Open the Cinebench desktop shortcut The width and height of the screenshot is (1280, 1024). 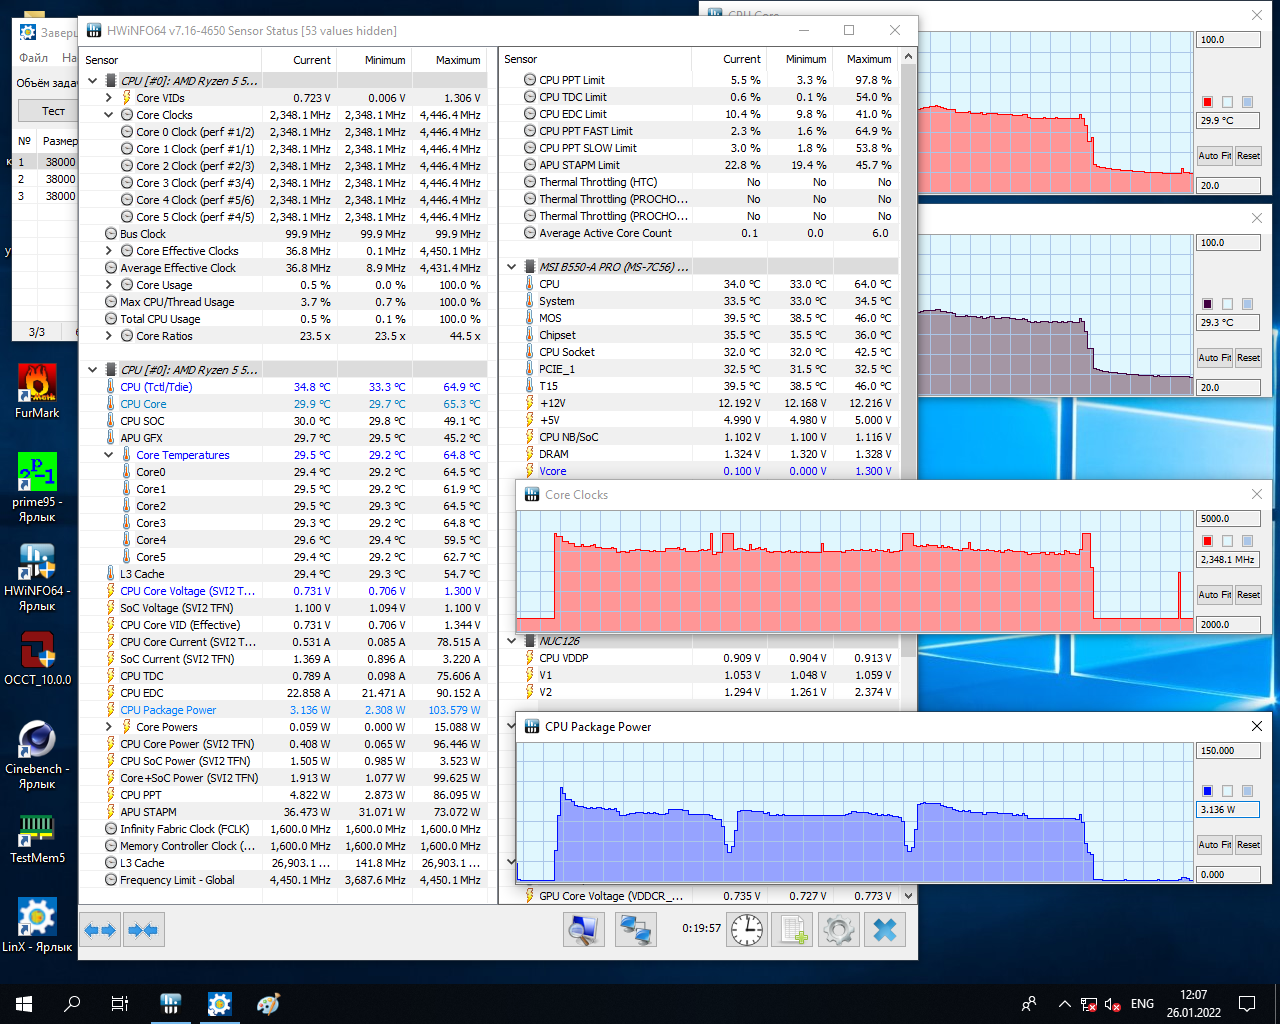(x=37, y=755)
